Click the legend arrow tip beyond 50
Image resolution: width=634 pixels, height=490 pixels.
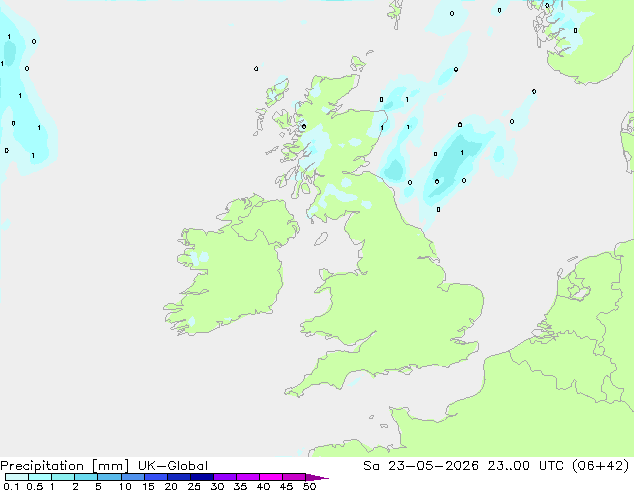[x=317, y=477]
